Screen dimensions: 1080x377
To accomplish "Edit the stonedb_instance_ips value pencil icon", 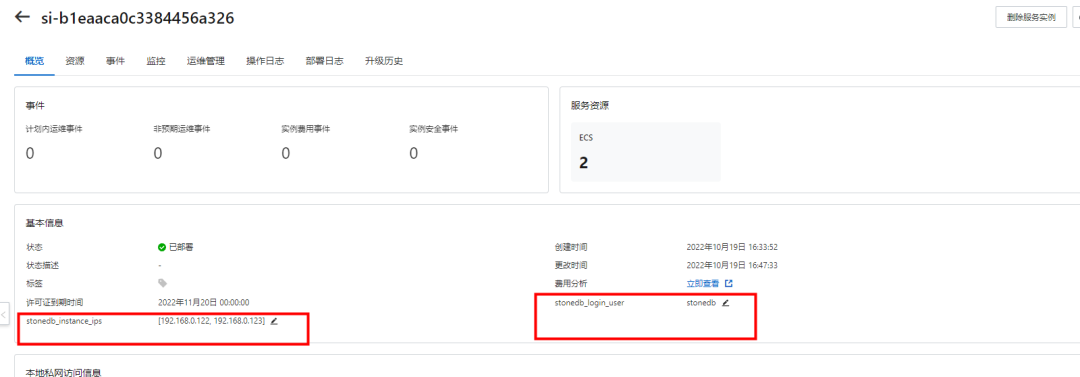I will [x=274, y=321].
